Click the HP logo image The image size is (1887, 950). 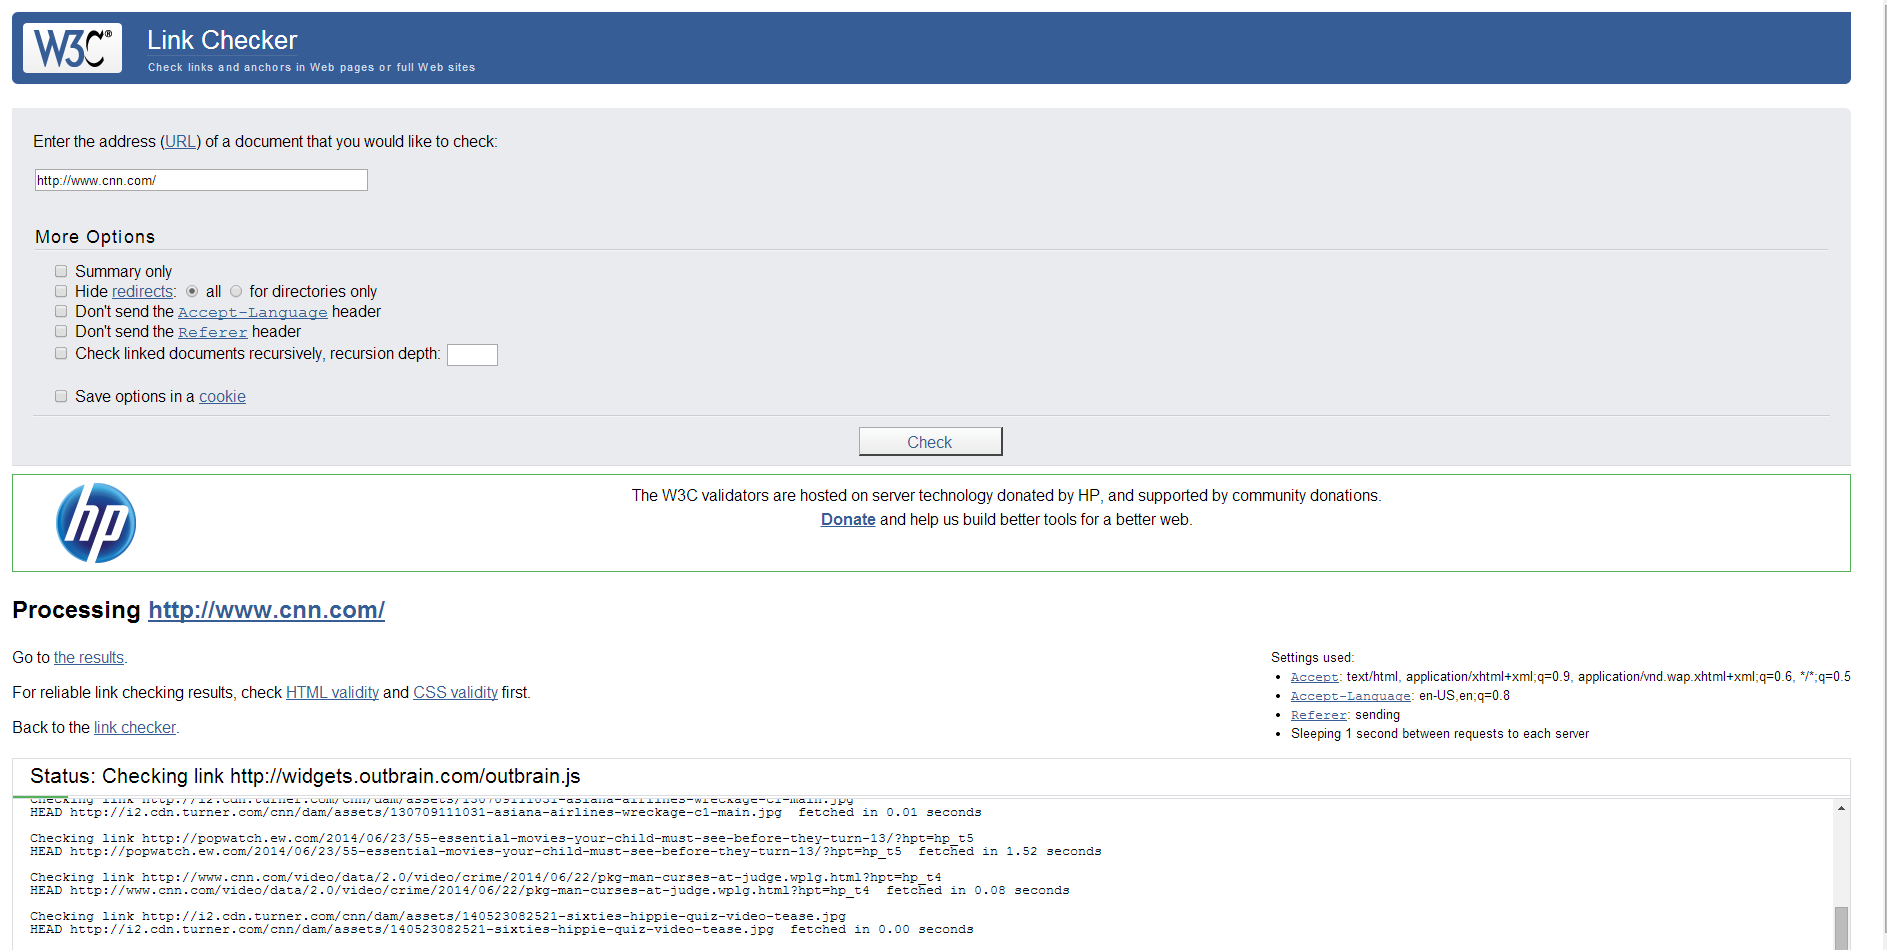[x=96, y=523]
